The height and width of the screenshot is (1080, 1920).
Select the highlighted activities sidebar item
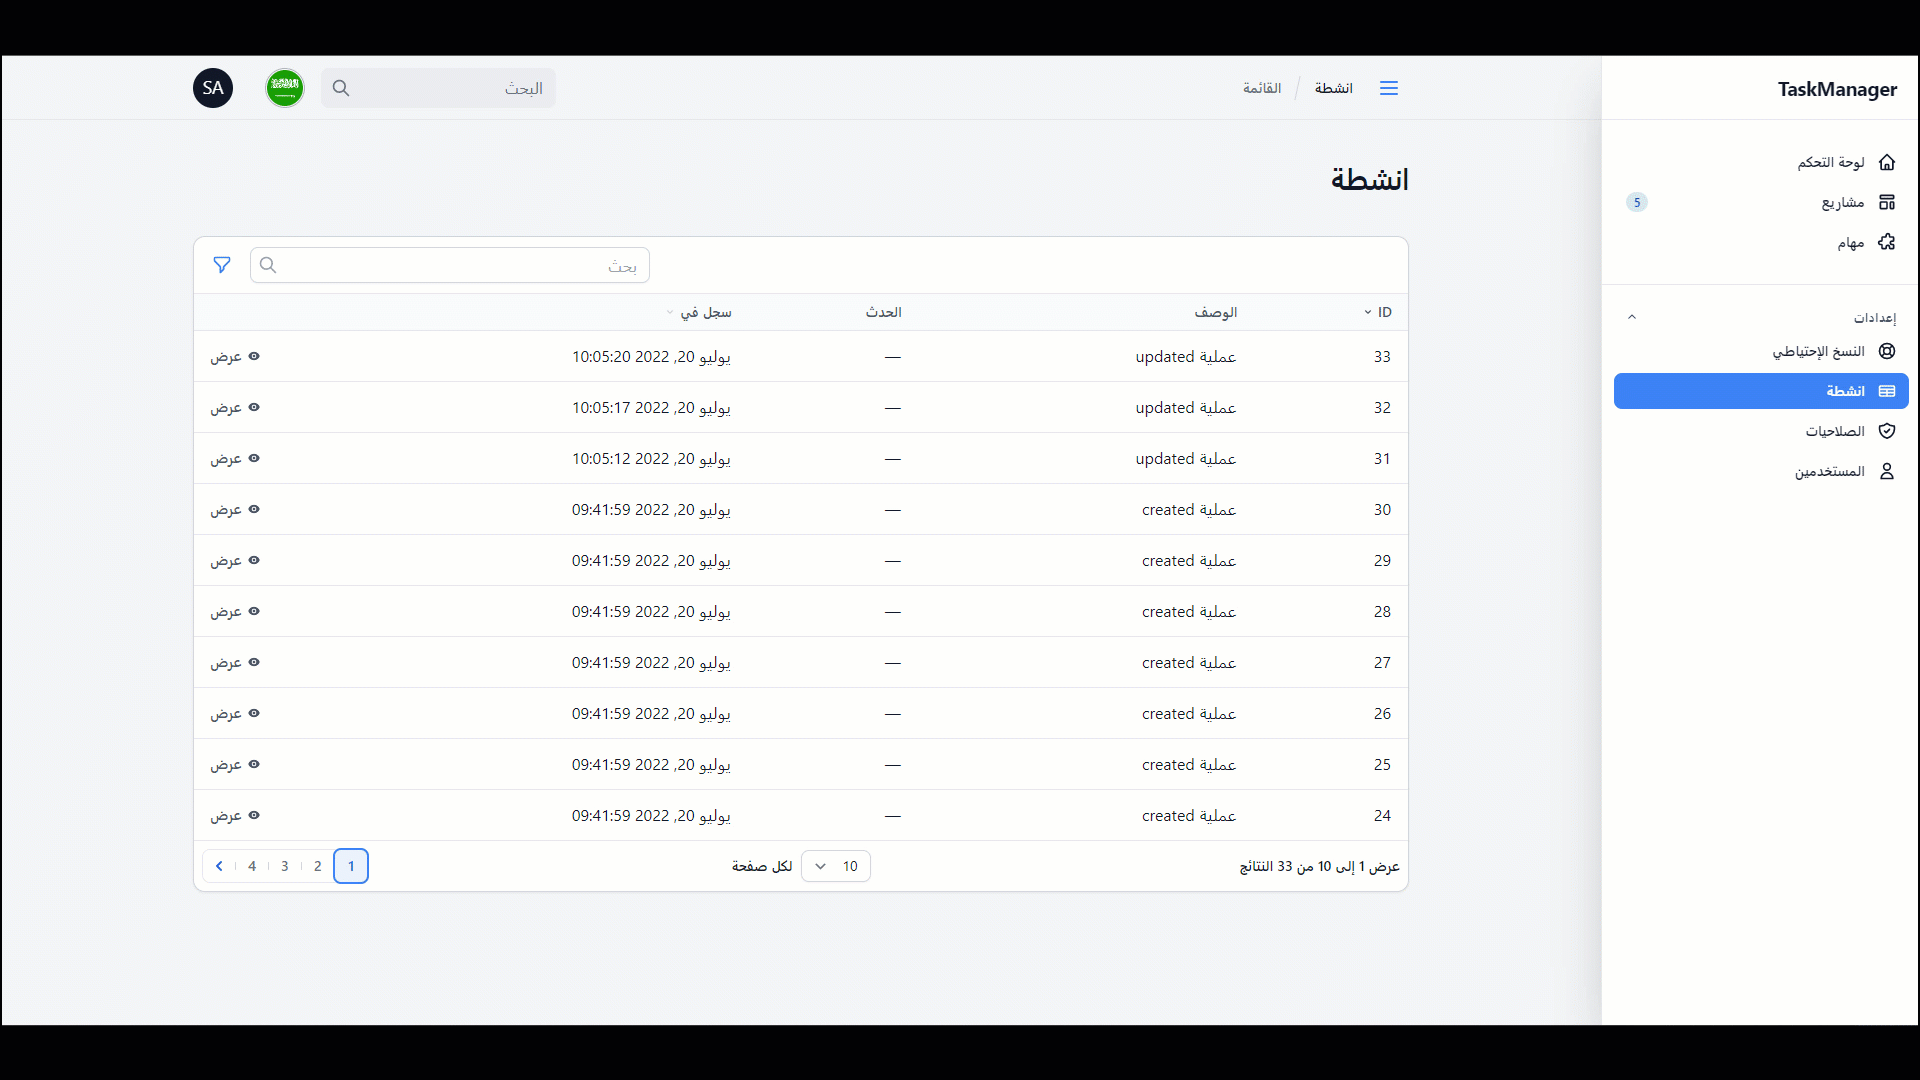click(x=1761, y=391)
